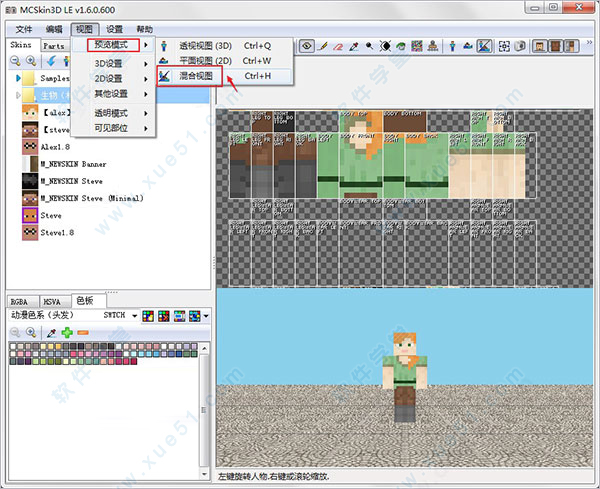Expand the toolbar overflow chevron

pyautogui.click(x=589, y=46)
